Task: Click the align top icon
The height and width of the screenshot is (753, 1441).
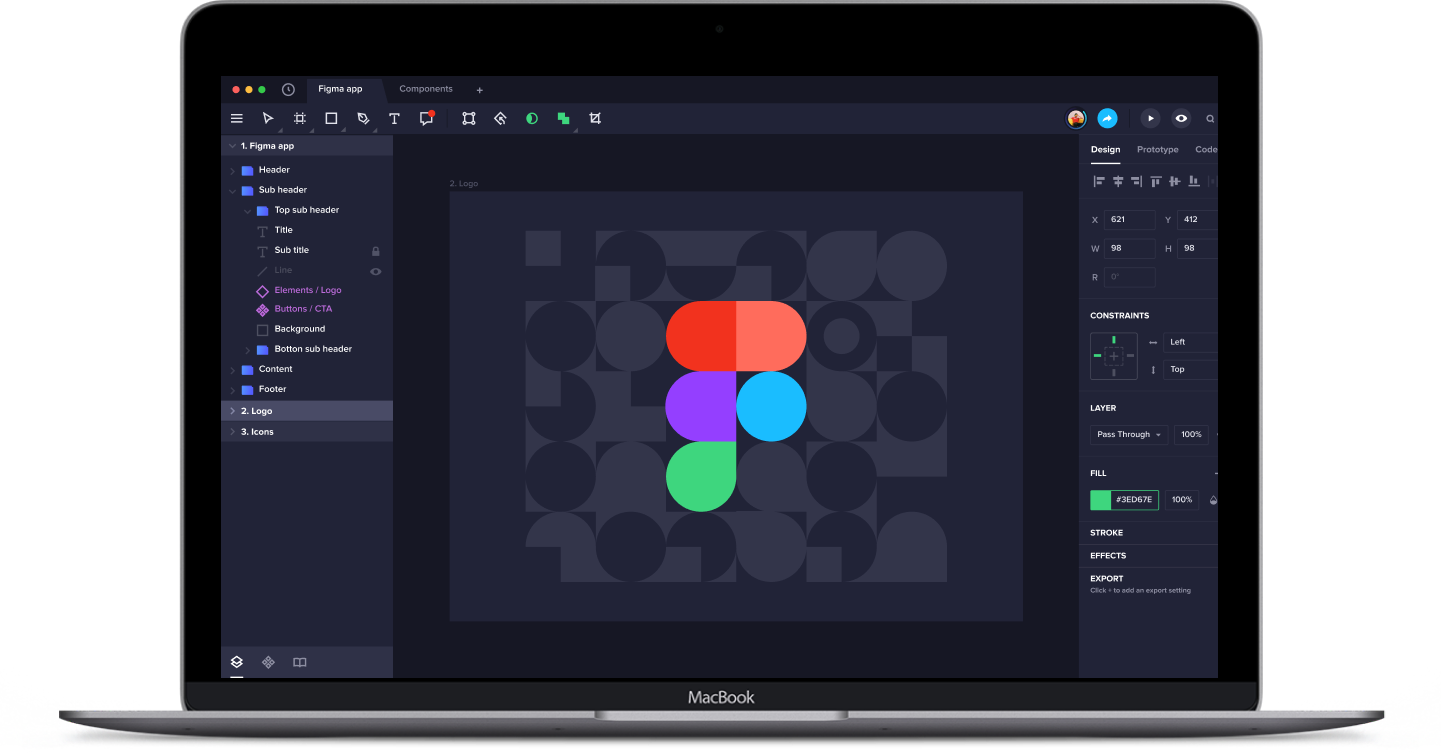Action: (x=1156, y=181)
